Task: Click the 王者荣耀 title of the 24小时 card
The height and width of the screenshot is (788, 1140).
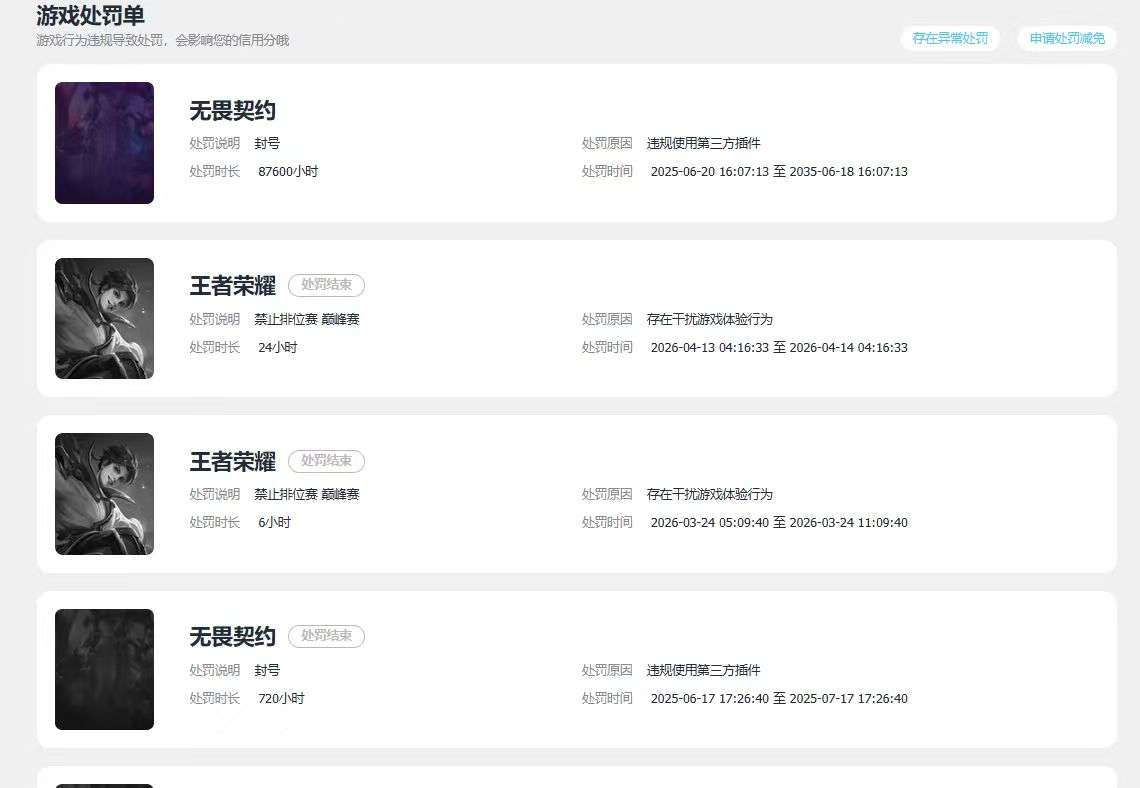Action: [233, 286]
